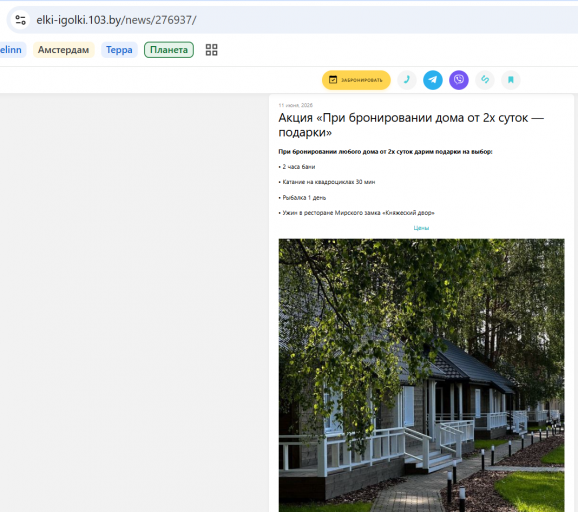Click the yellow Забронировать button
Screen dimensions: 578x512
(356, 80)
